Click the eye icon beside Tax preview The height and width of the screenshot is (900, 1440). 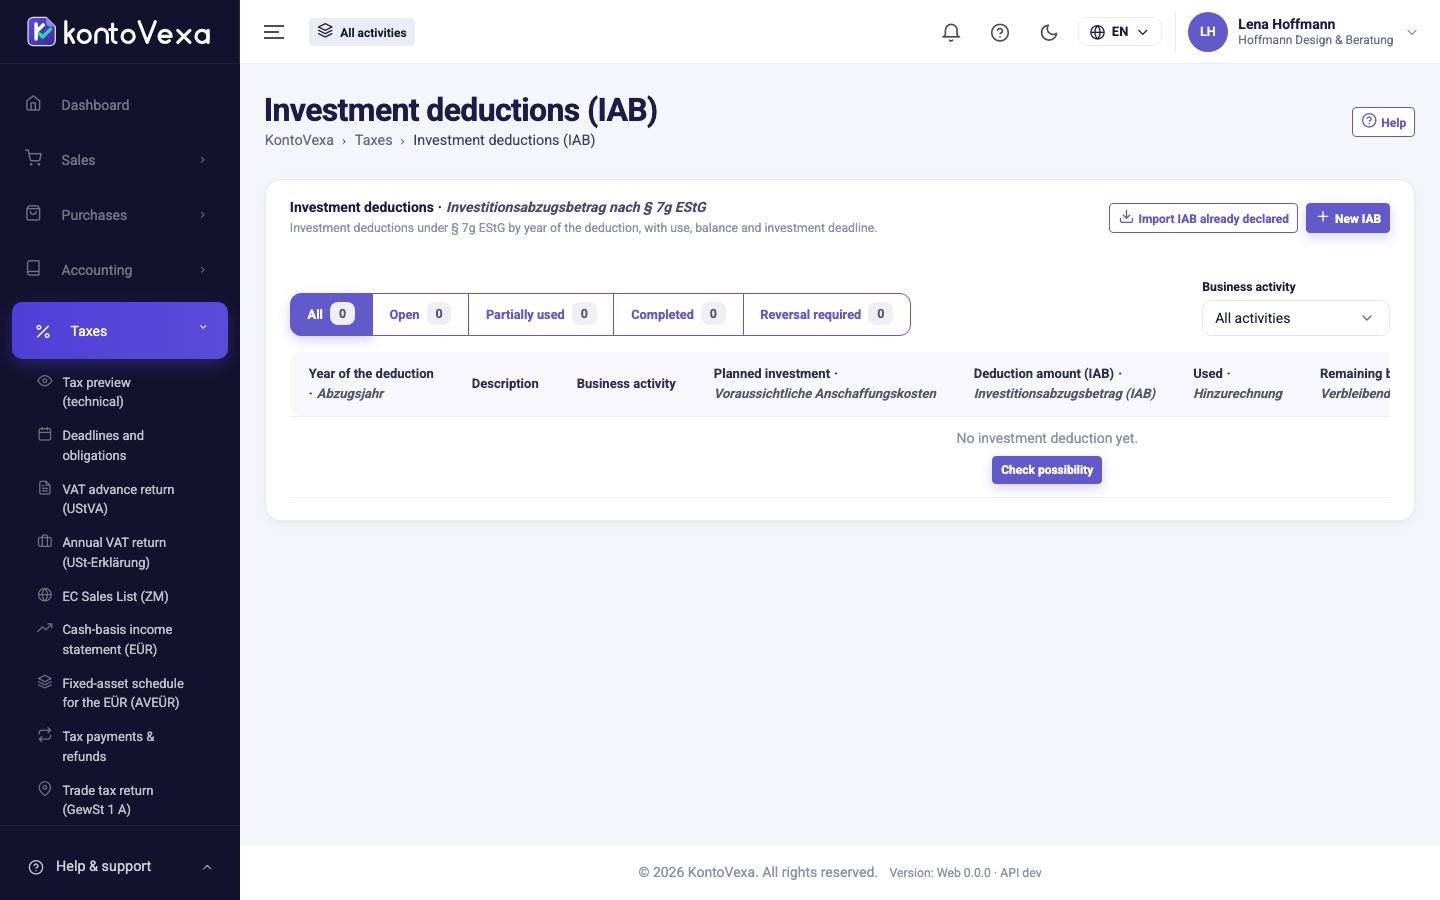[x=45, y=381]
